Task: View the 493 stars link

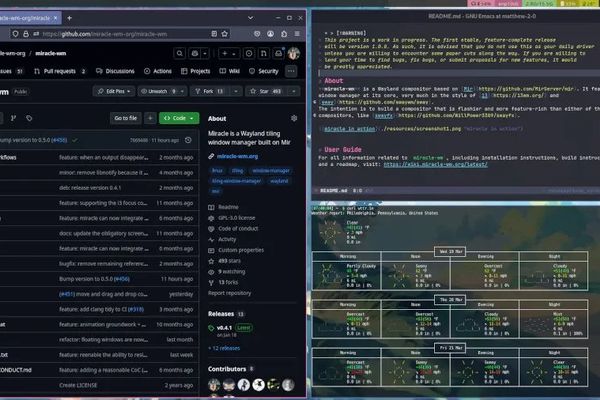Action: pos(229,261)
